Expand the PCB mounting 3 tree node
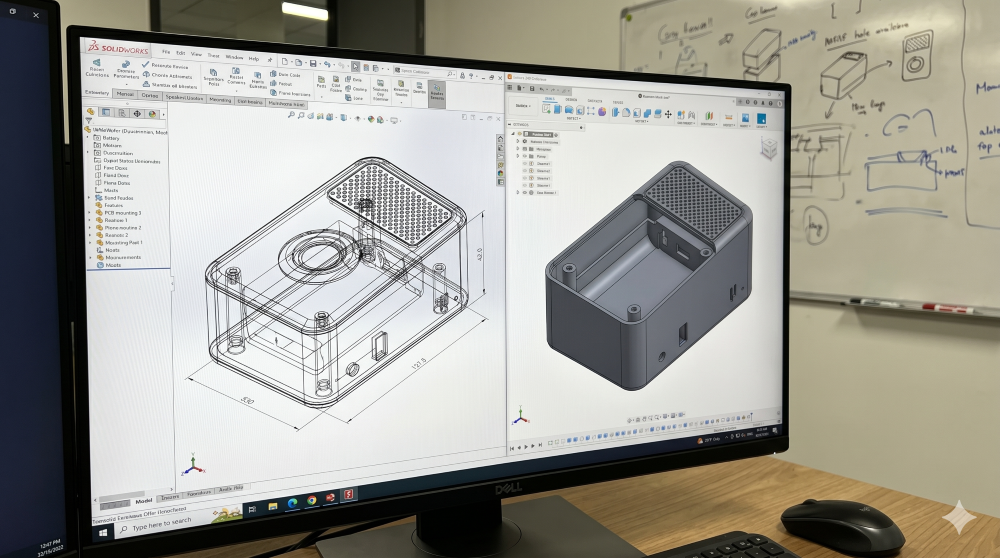This screenshot has width=1000, height=558. (x=89, y=212)
